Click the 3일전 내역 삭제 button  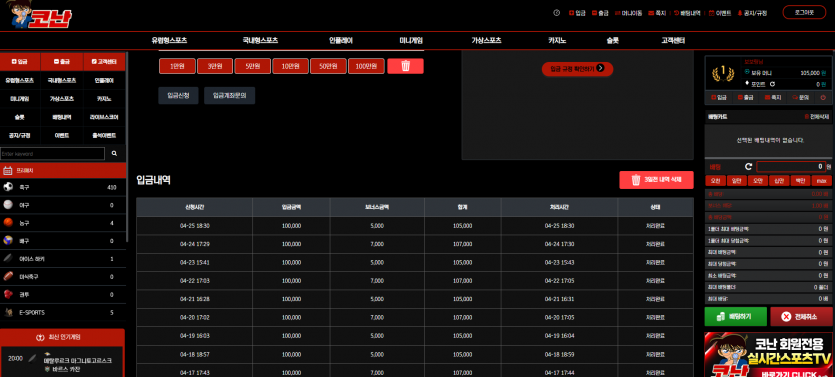656,180
